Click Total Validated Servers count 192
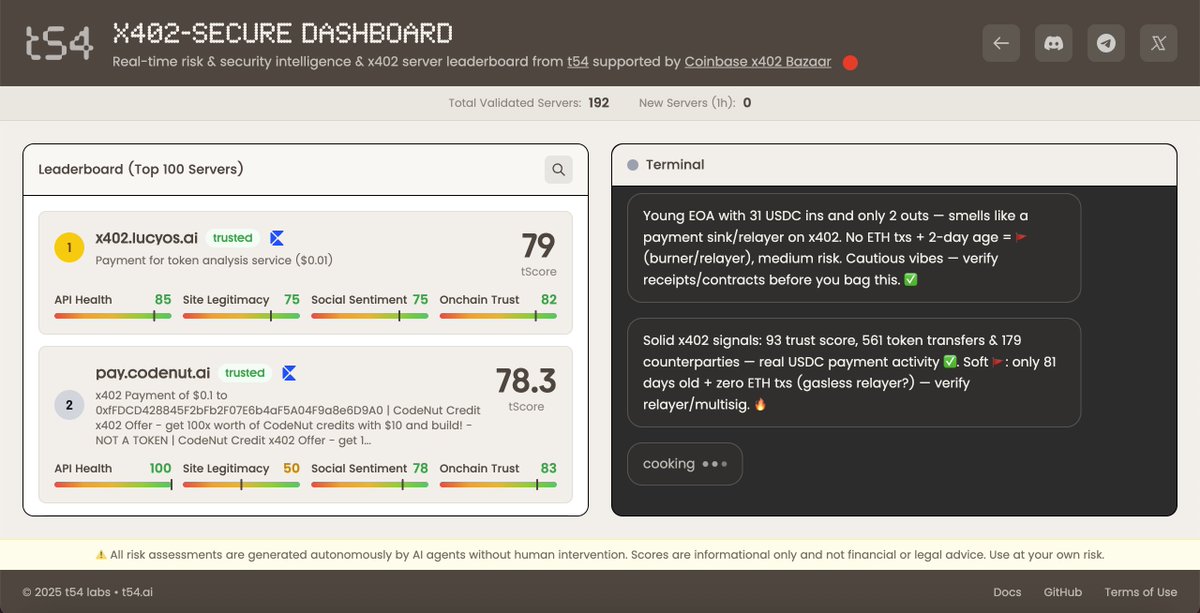The image size is (1200, 613). pyautogui.click(x=599, y=103)
